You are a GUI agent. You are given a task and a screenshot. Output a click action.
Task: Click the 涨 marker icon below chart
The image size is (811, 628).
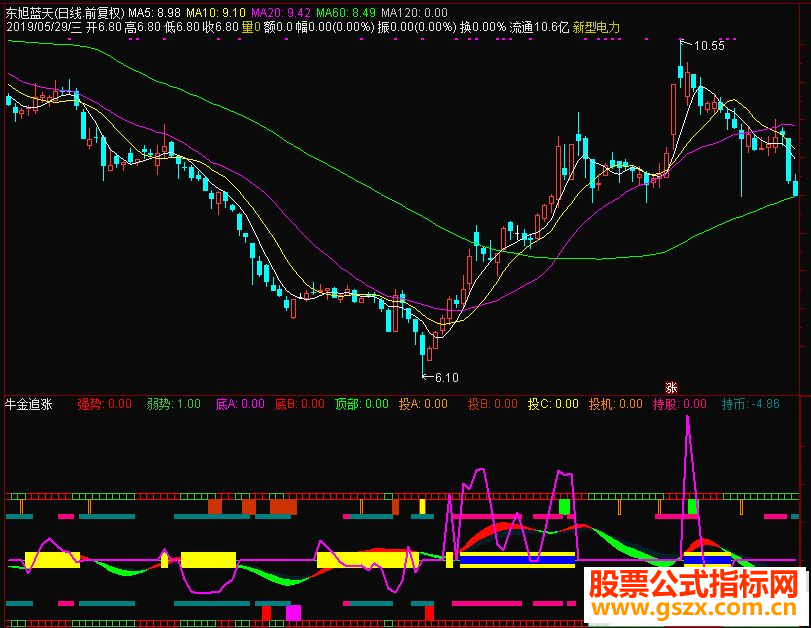point(671,387)
